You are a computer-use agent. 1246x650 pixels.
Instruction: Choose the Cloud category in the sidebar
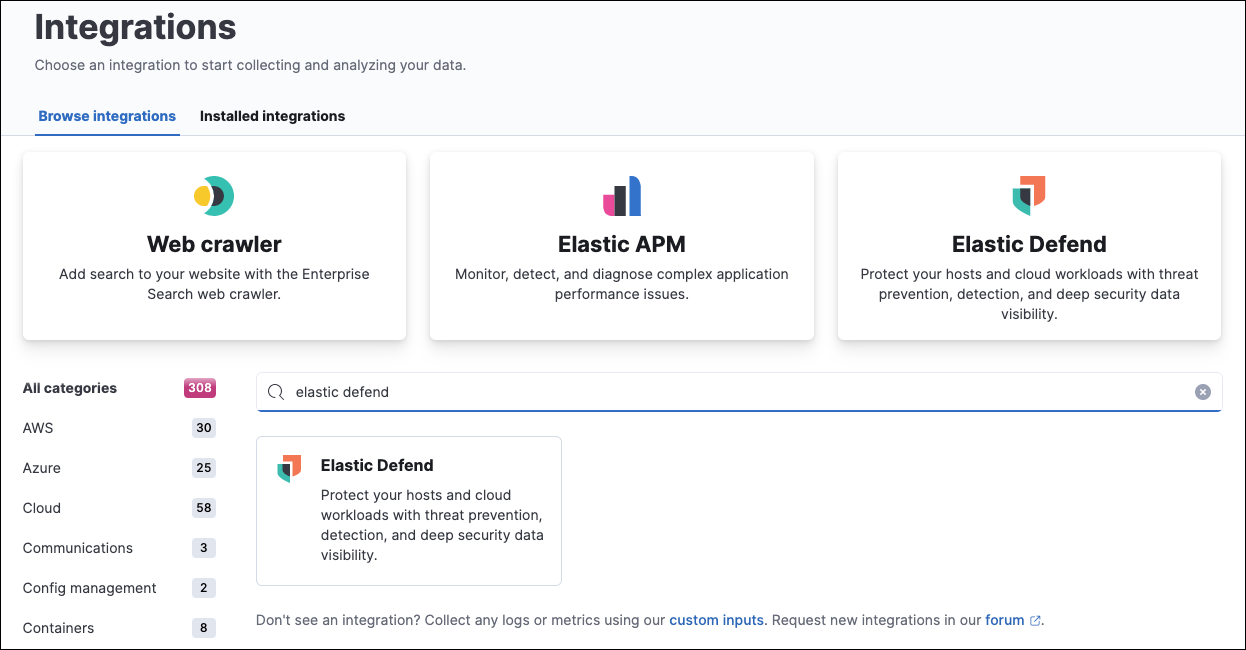point(41,508)
